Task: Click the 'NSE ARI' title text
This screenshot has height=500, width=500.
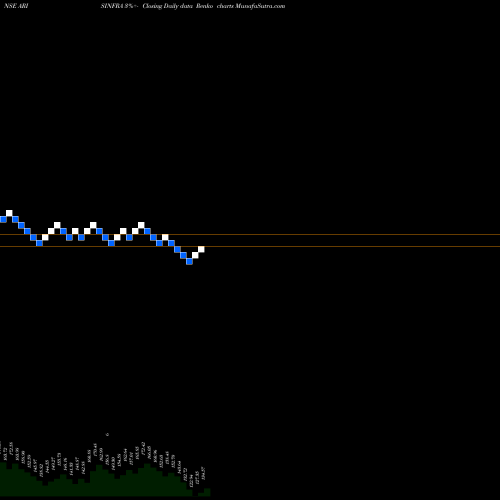Action: [x=16, y=6]
